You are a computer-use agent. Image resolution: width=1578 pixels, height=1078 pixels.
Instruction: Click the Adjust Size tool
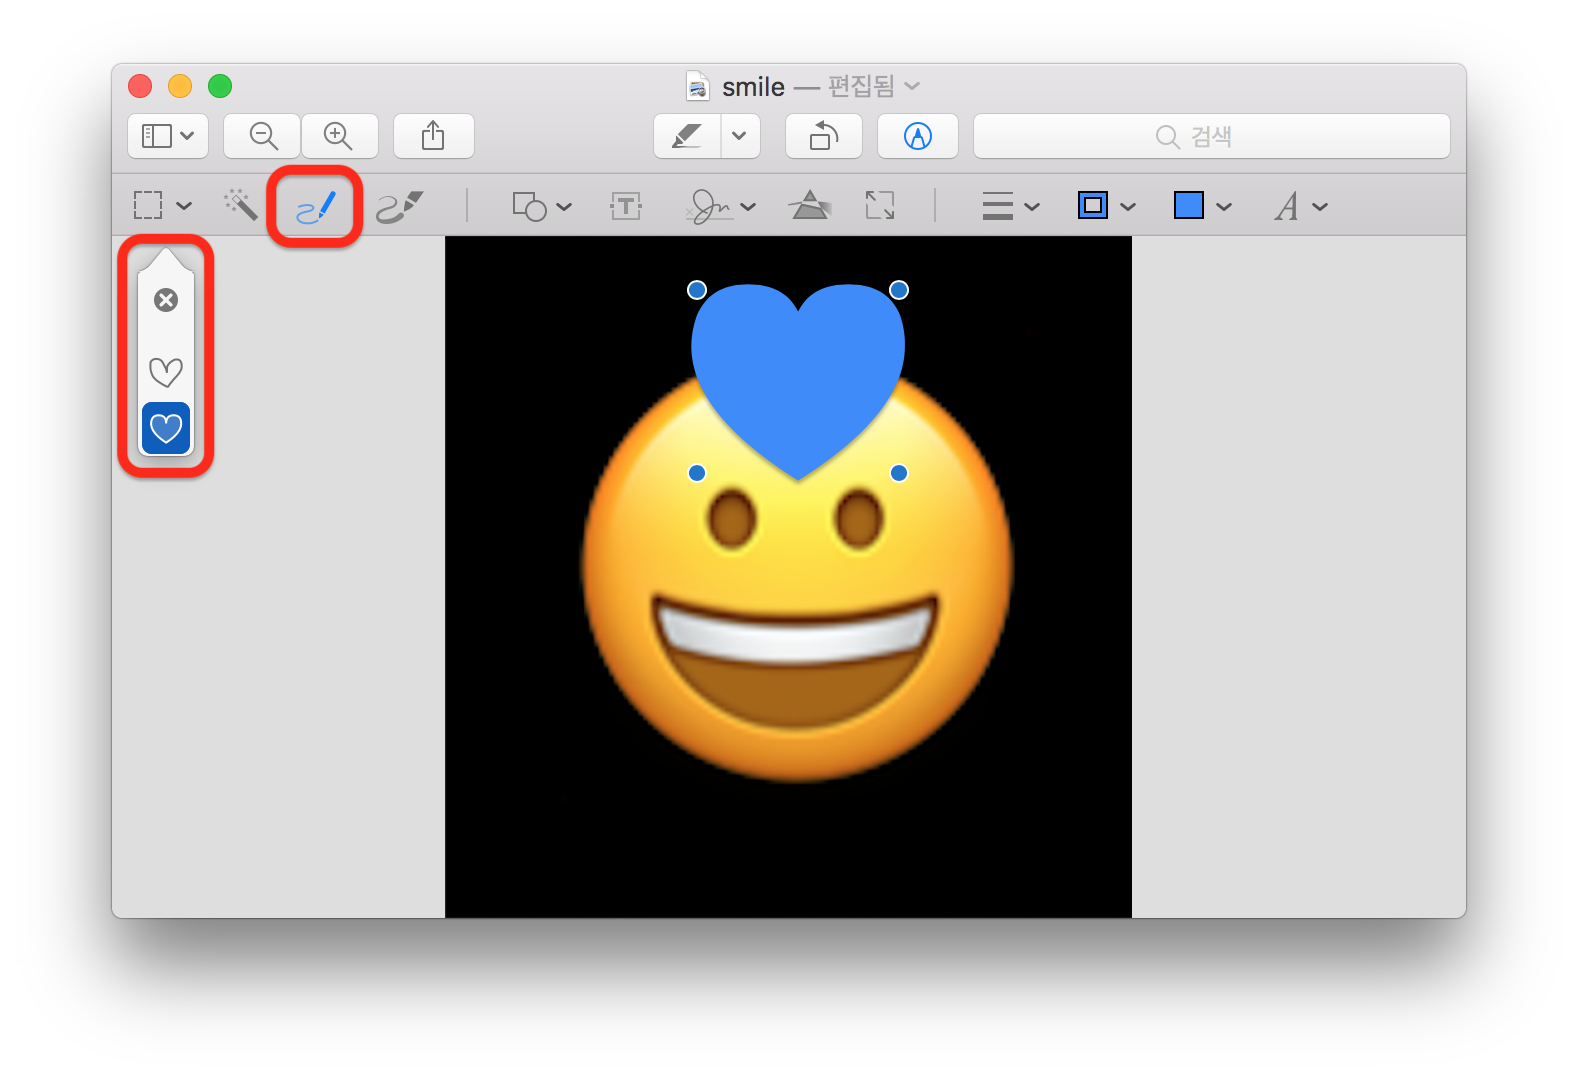pyautogui.click(x=880, y=206)
